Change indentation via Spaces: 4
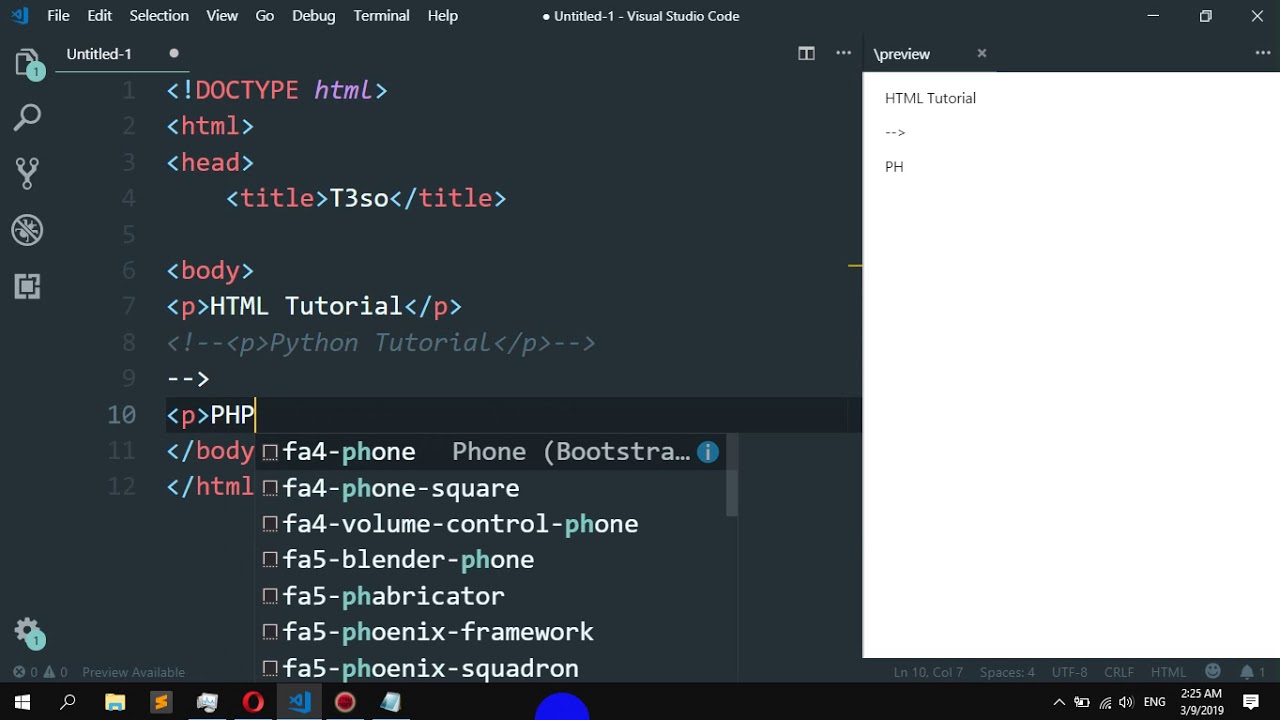This screenshot has width=1280, height=720. pos(1007,672)
